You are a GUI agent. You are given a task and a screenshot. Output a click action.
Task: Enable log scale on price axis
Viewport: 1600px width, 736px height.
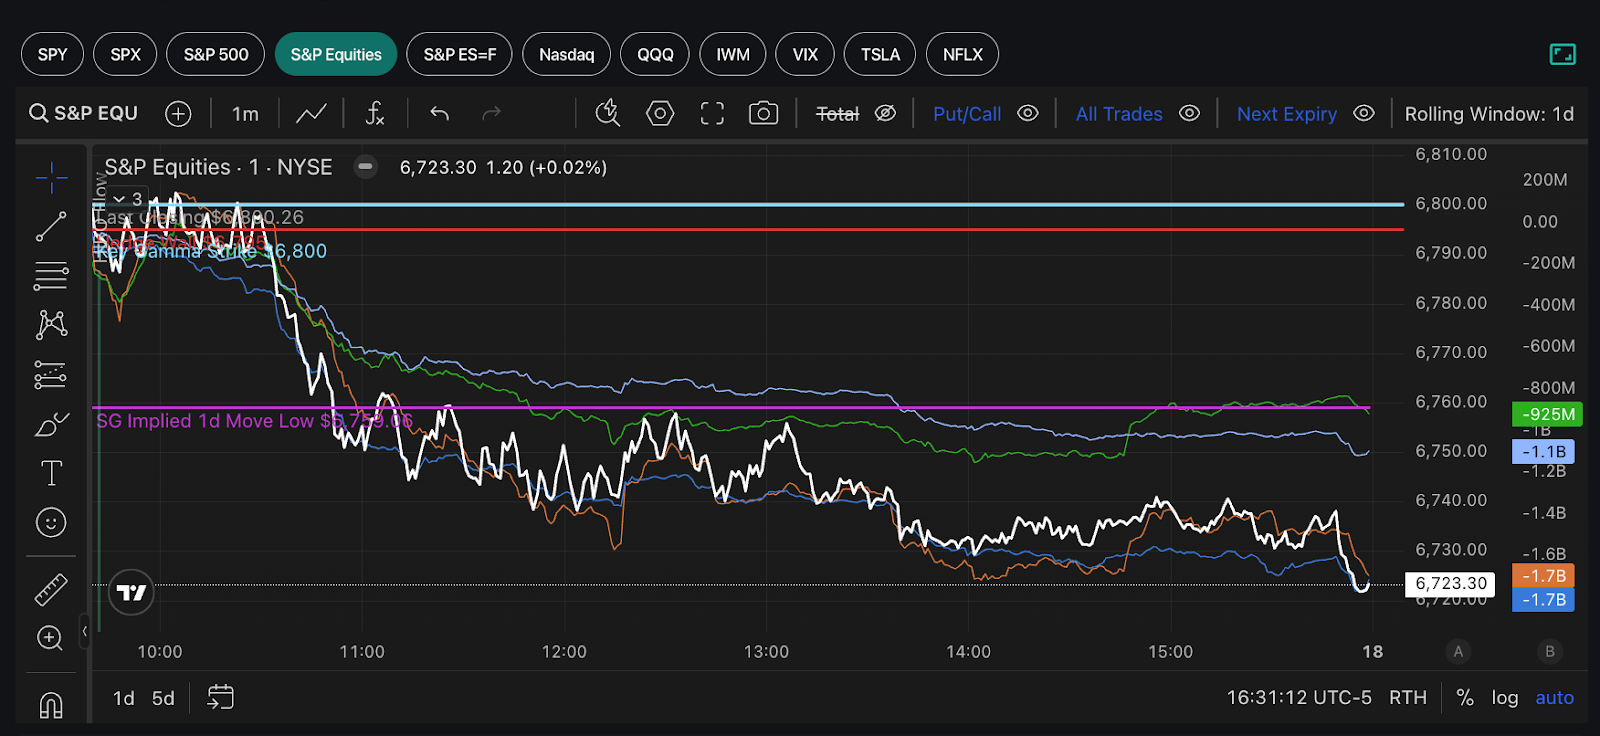1505,698
